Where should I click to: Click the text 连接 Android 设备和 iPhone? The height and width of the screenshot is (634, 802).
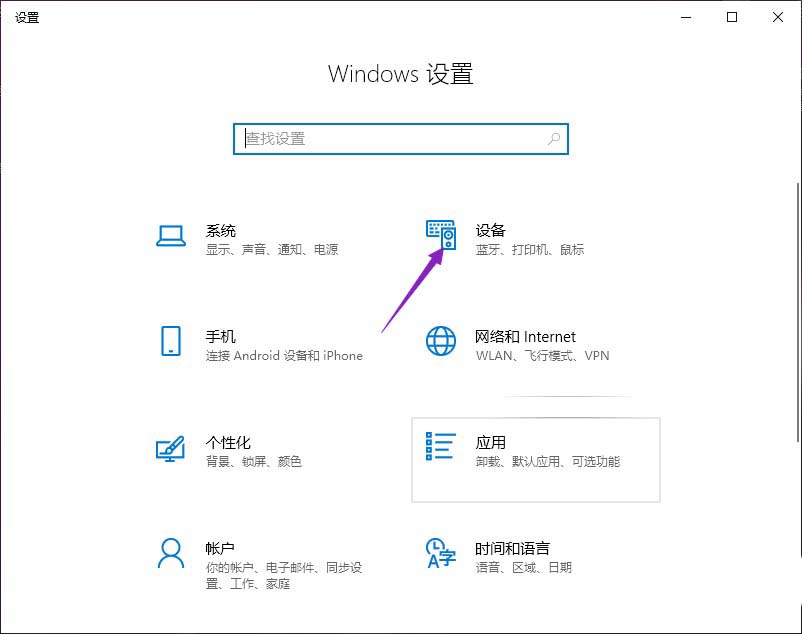284,356
